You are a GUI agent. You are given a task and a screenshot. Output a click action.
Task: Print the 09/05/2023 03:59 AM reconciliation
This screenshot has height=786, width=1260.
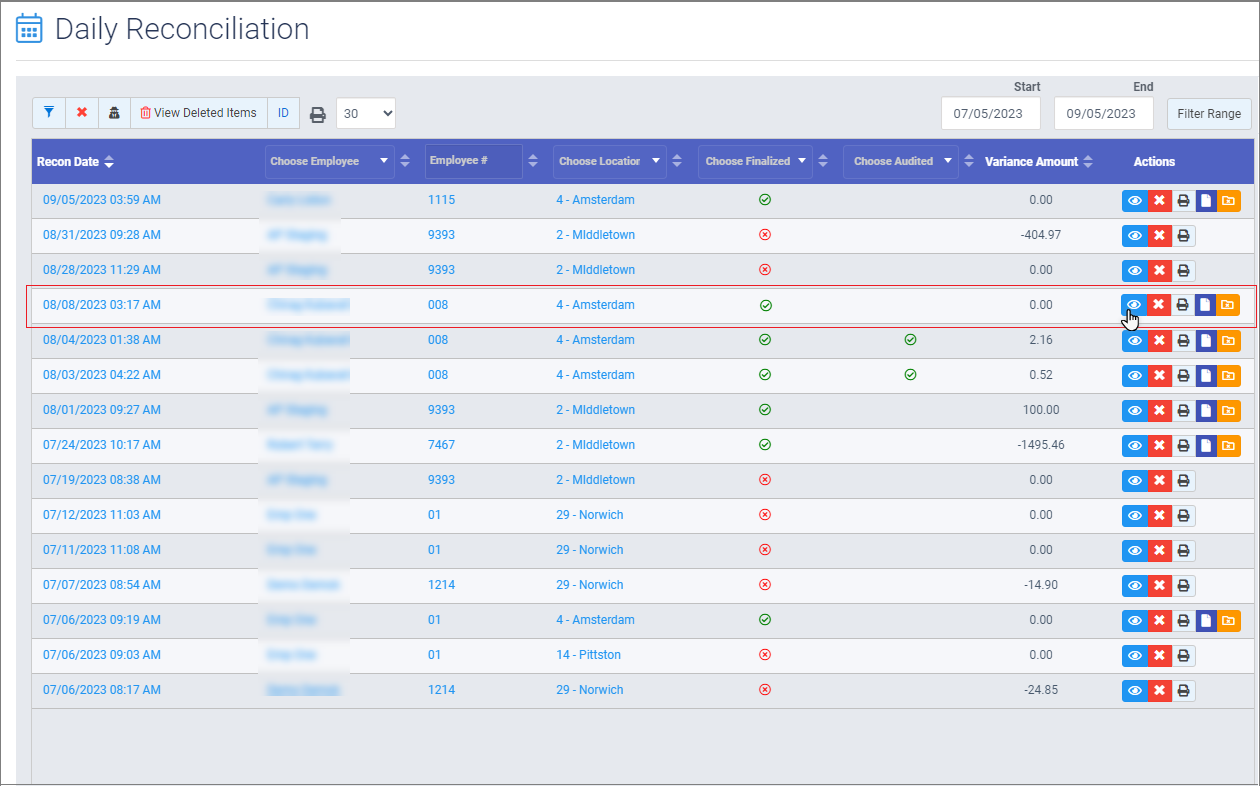click(1183, 200)
